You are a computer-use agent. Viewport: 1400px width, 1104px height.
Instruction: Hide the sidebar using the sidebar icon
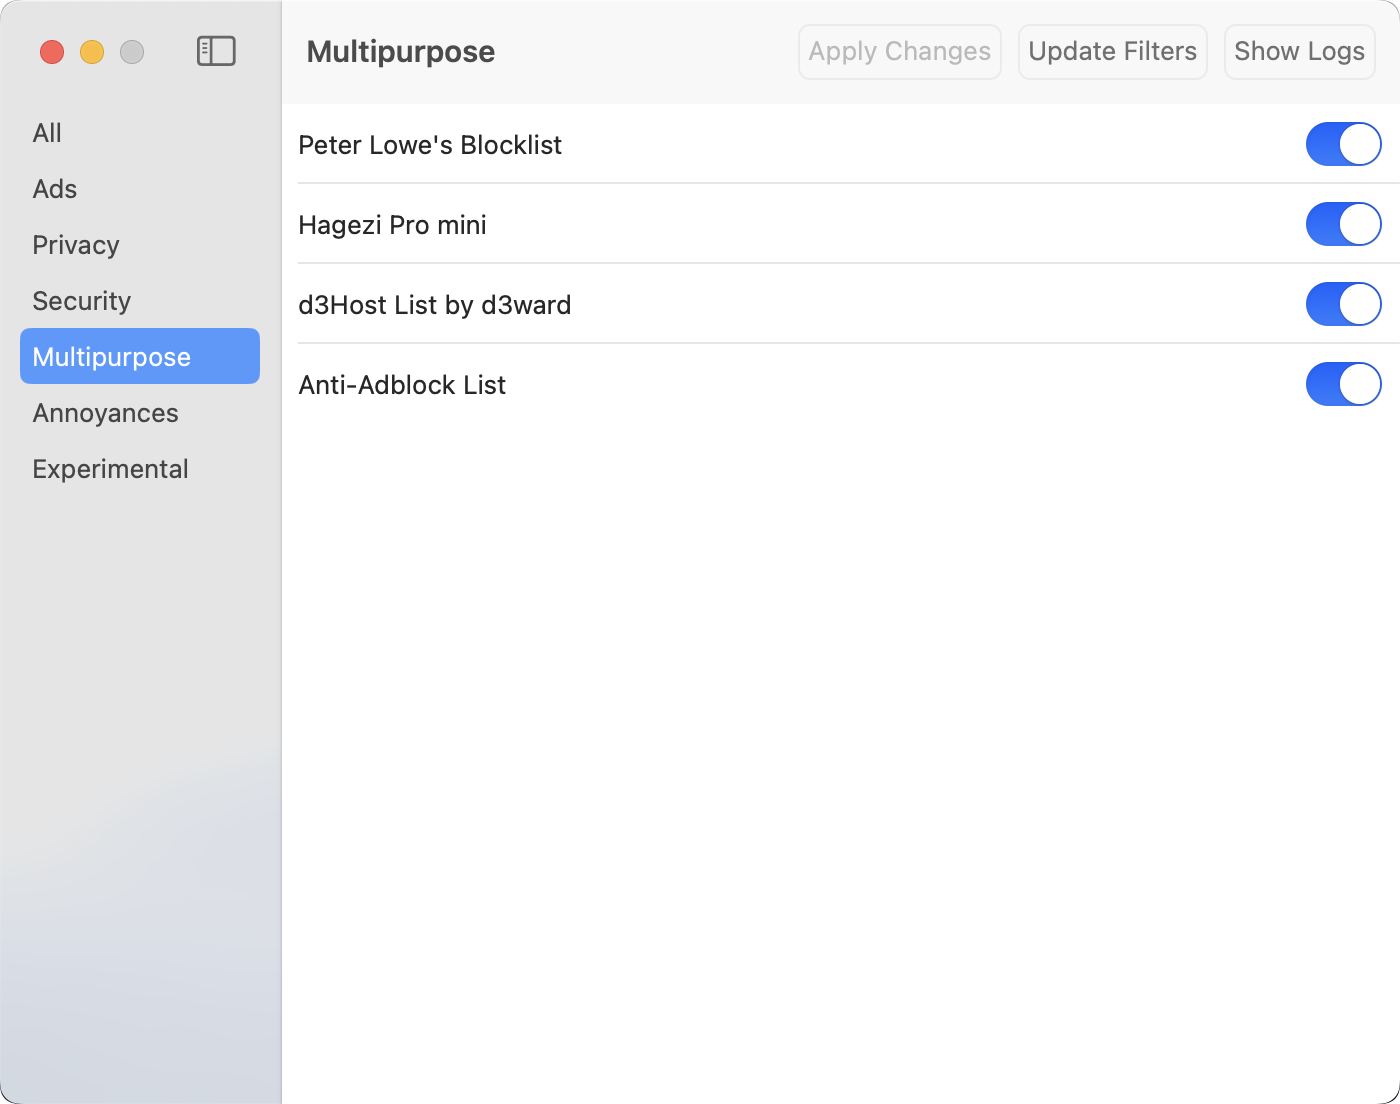(x=216, y=51)
